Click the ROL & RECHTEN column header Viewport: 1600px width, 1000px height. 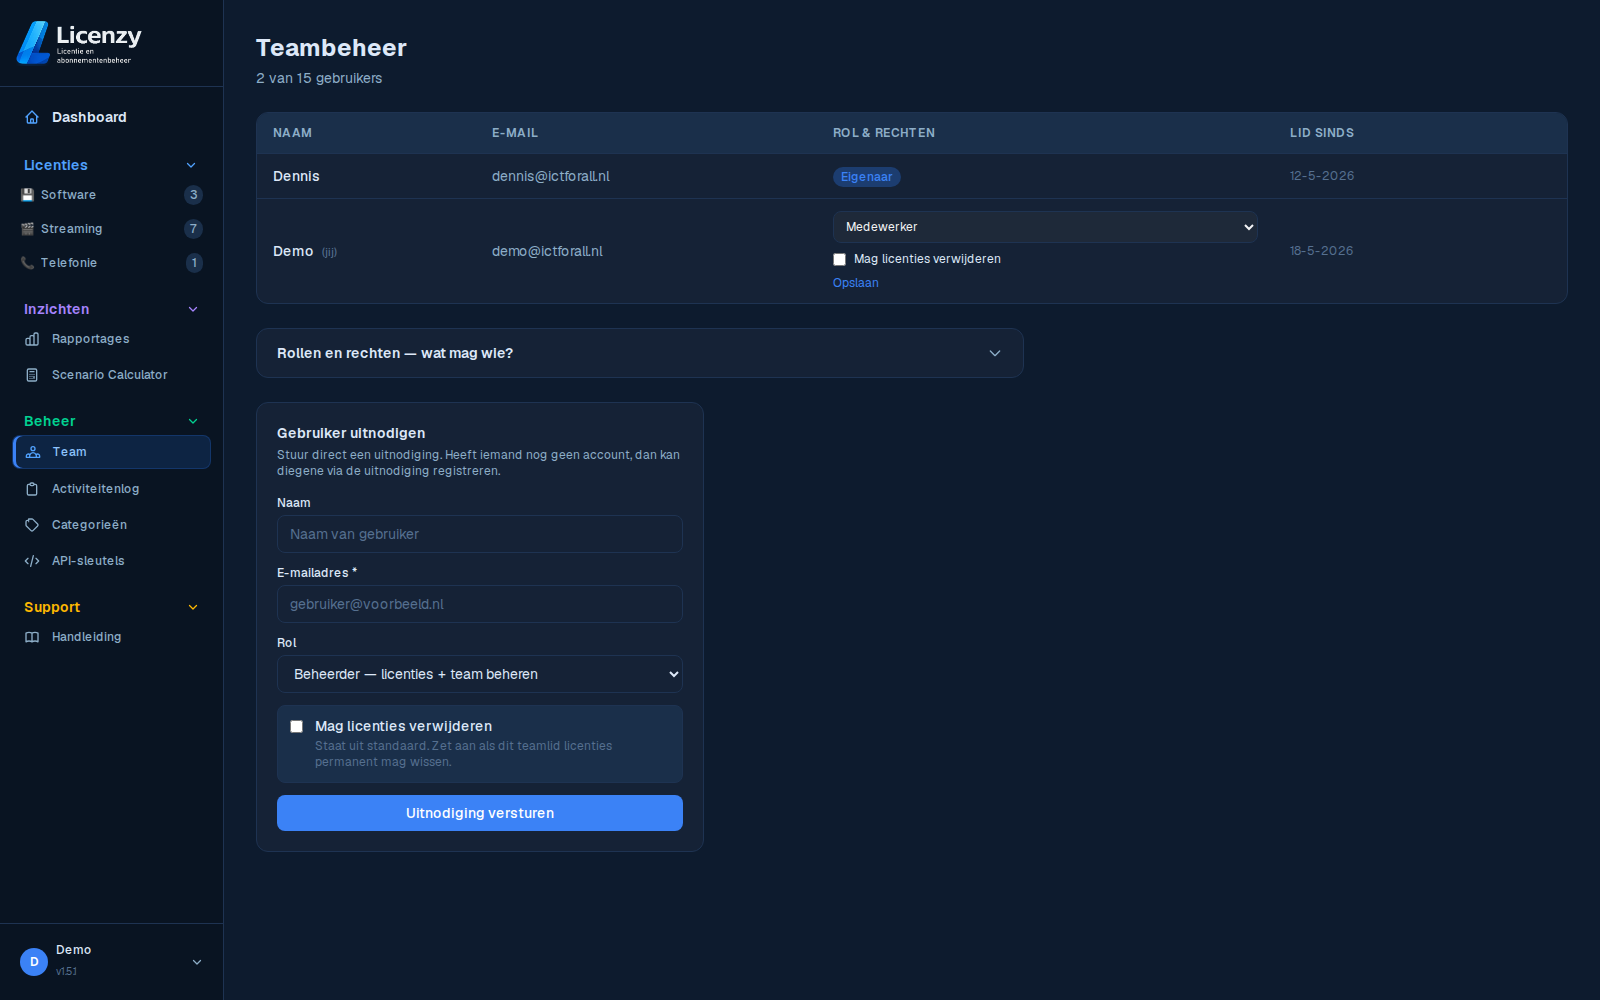click(884, 133)
